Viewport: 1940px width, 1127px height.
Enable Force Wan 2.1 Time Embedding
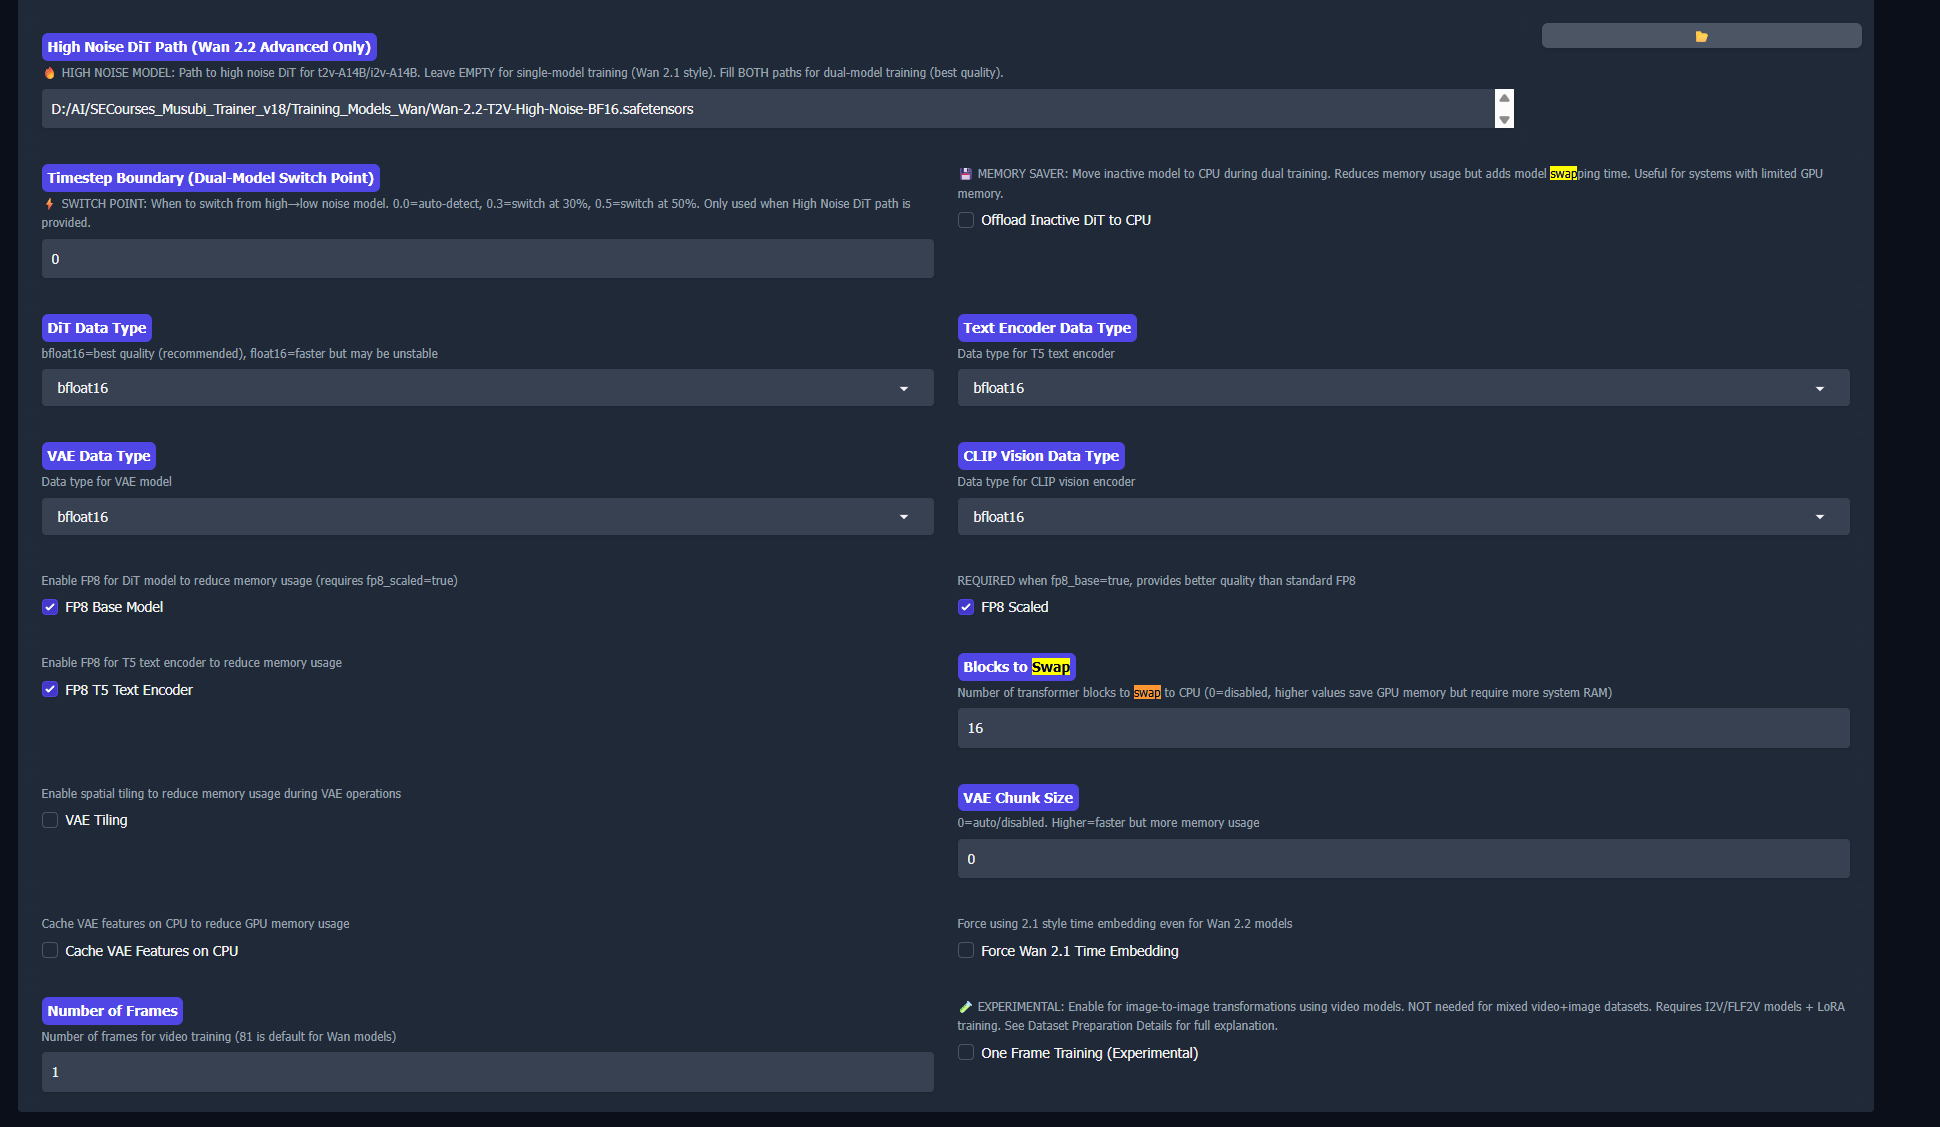966,951
